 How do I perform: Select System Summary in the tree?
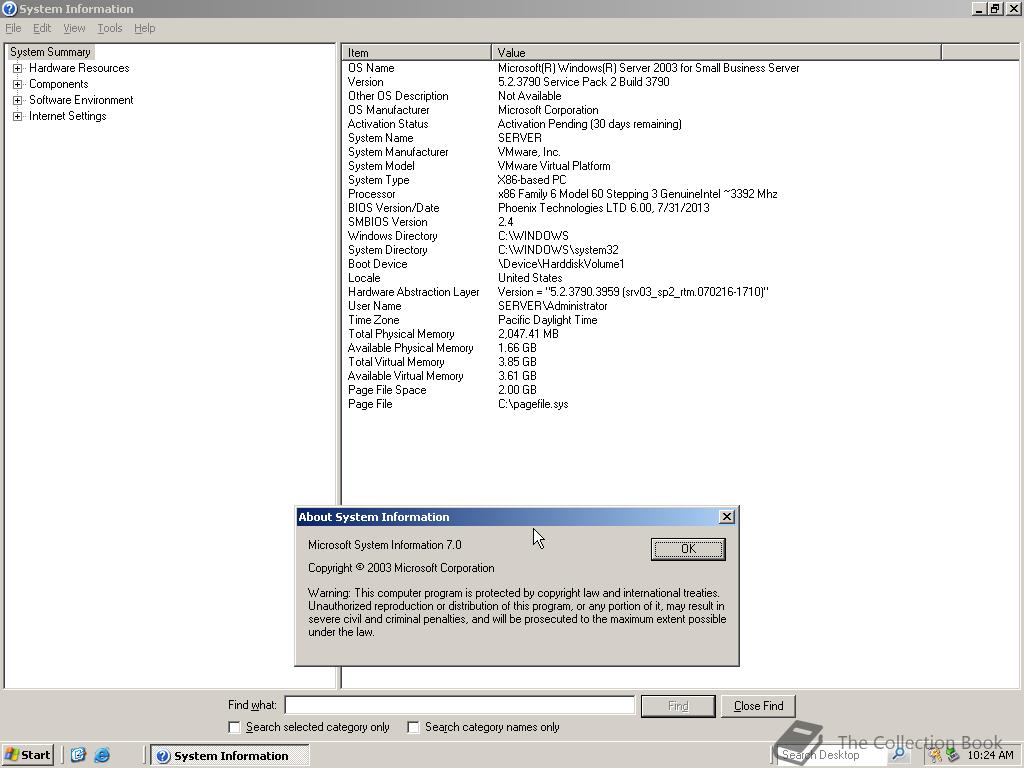(50, 52)
